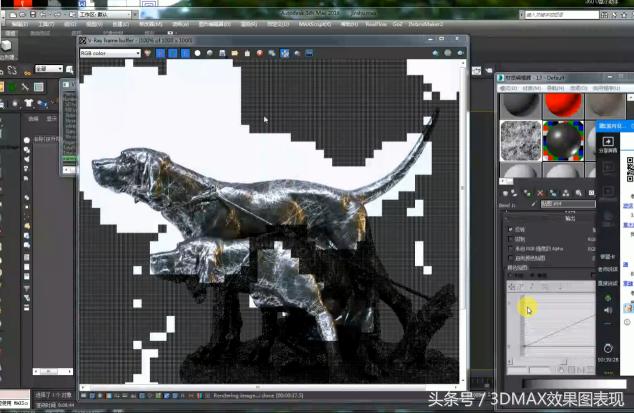Click the undo arrow in quick access toolbar
This screenshot has width=634, height=413.
(43, 15)
